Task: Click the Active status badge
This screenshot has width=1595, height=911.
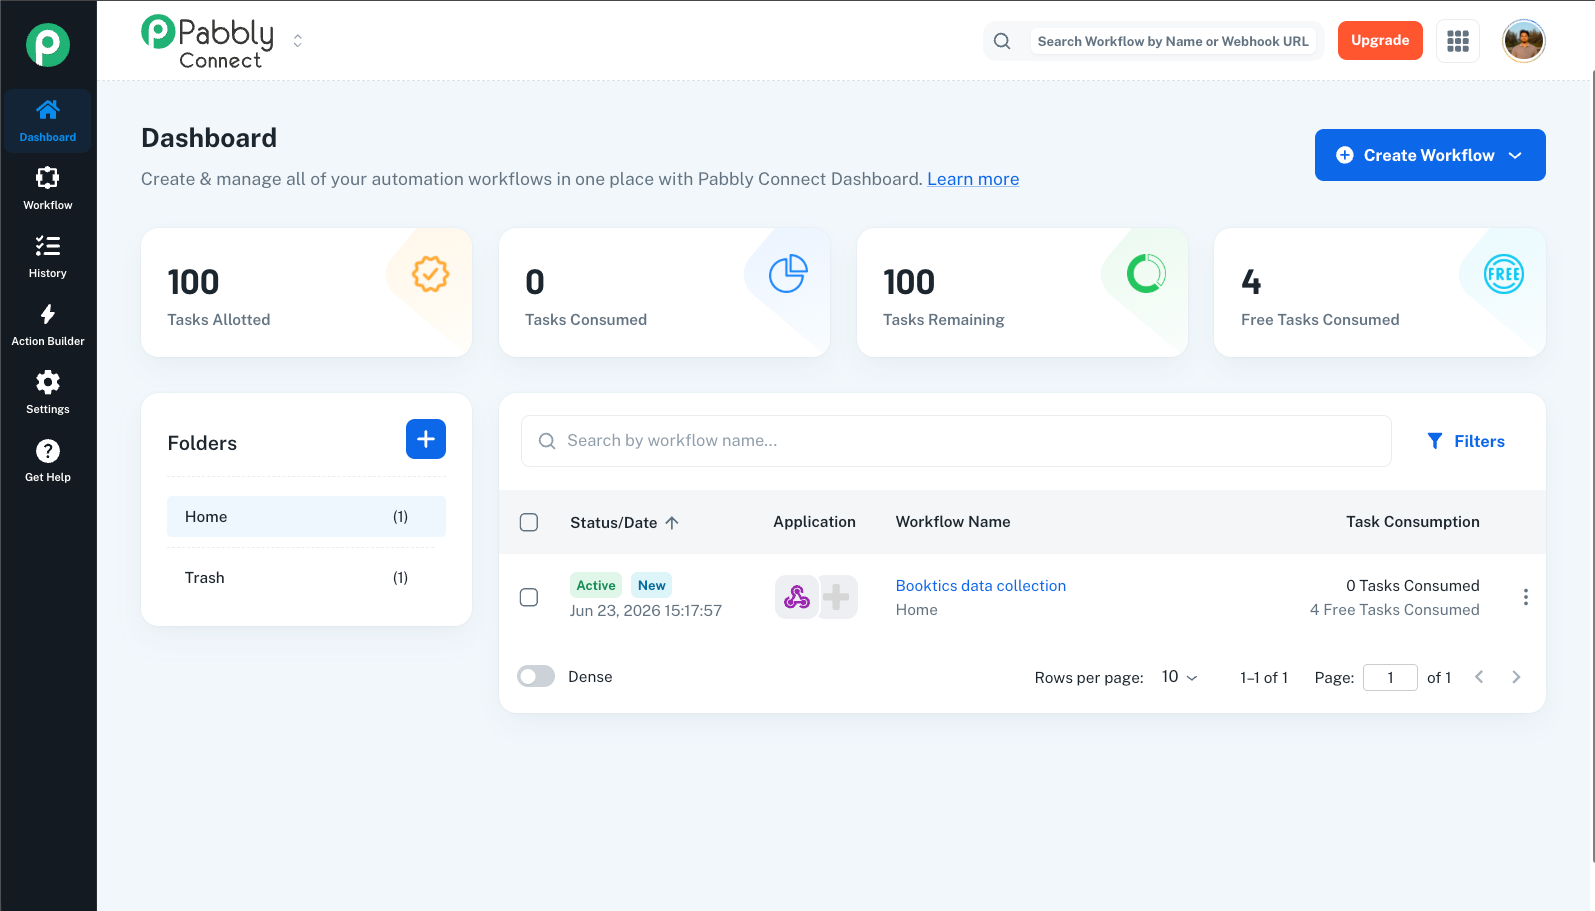Action: click(596, 585)
